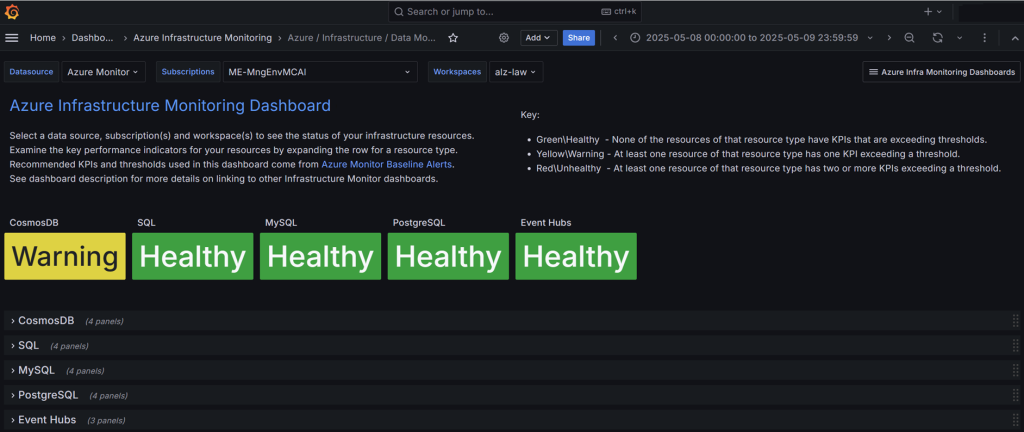Open the Subscriptions ME-MngEnvMCAI dropdown
The image size is (1024, 432).
(320, 72)
